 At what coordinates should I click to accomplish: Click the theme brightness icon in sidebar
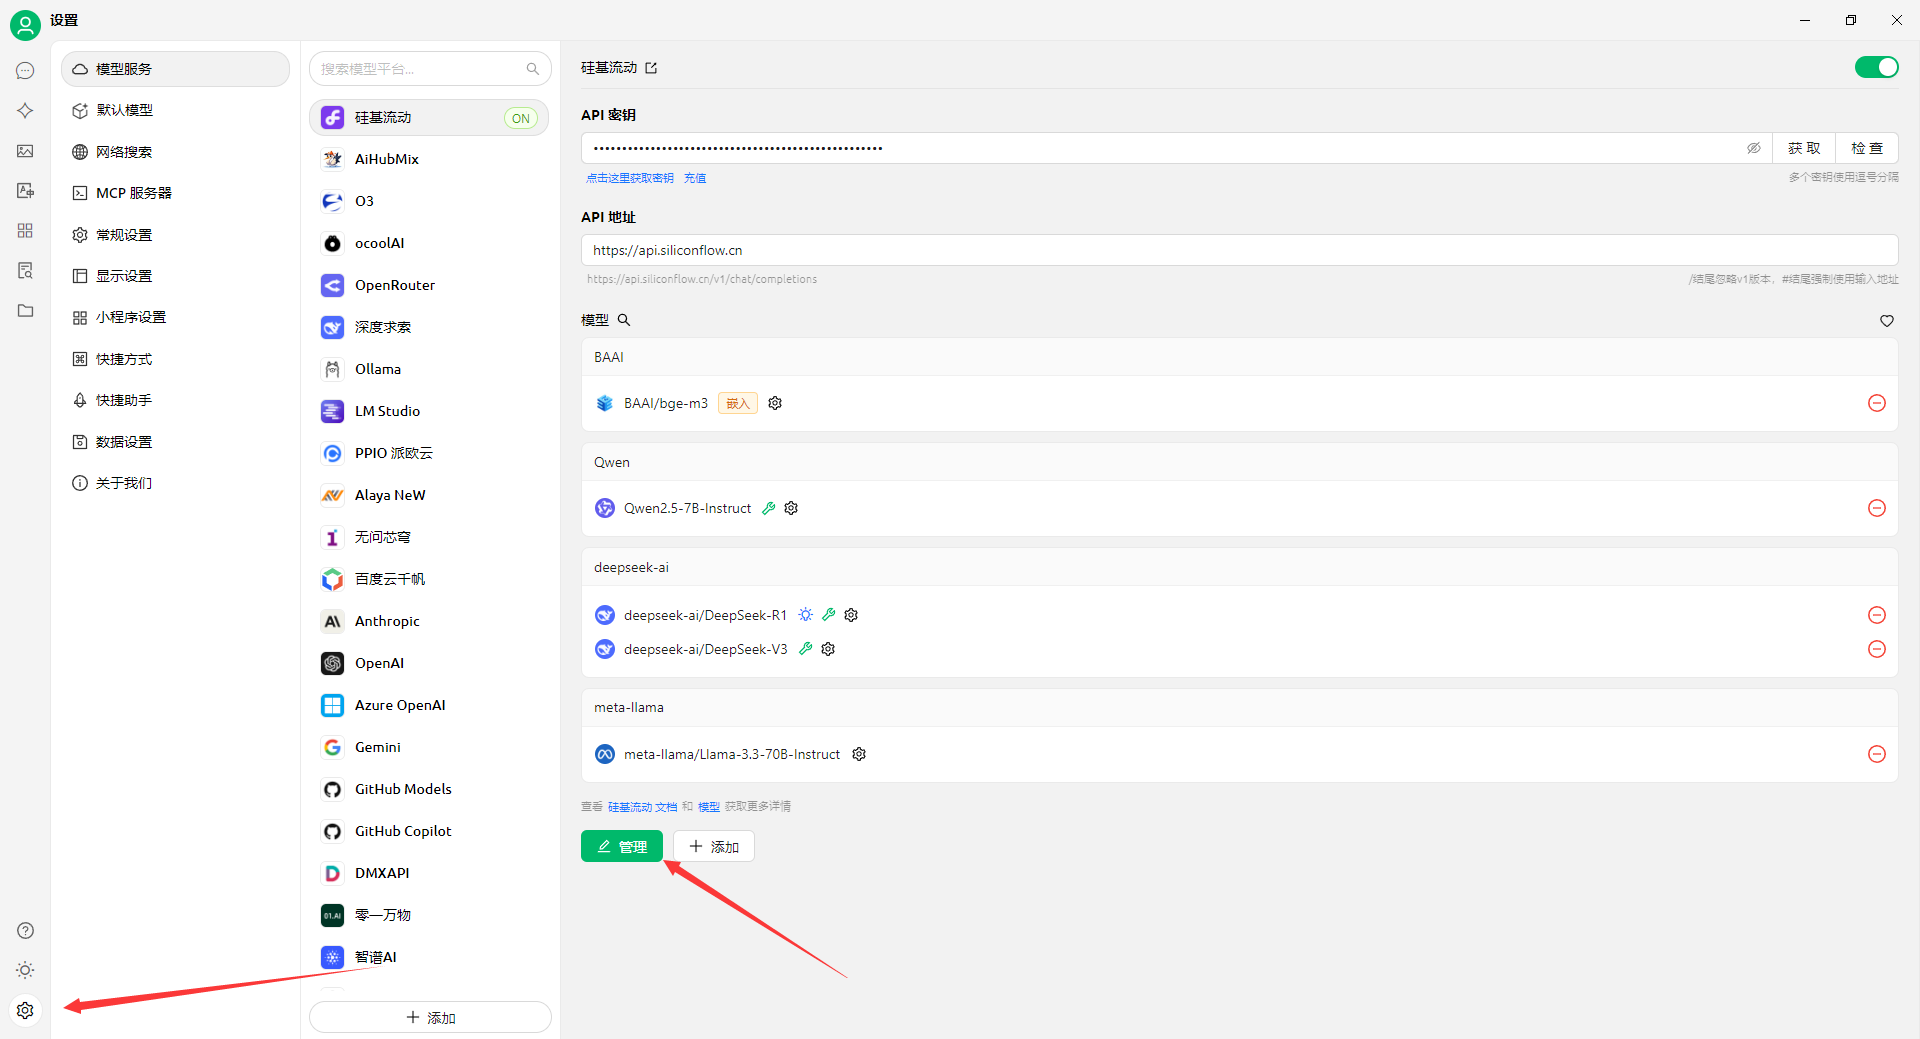click(25, 970)
